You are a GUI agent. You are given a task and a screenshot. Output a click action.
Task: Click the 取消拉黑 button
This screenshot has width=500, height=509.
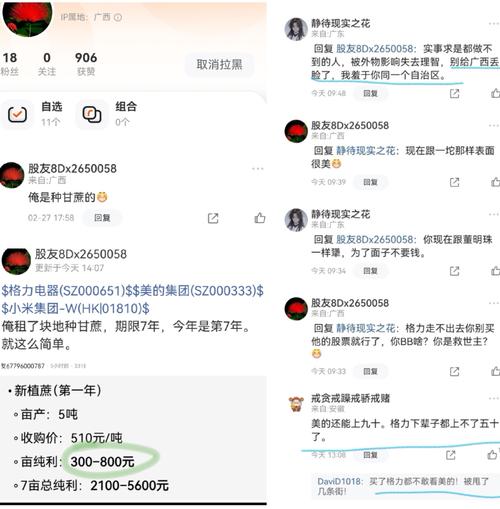[x=219, y=65]
